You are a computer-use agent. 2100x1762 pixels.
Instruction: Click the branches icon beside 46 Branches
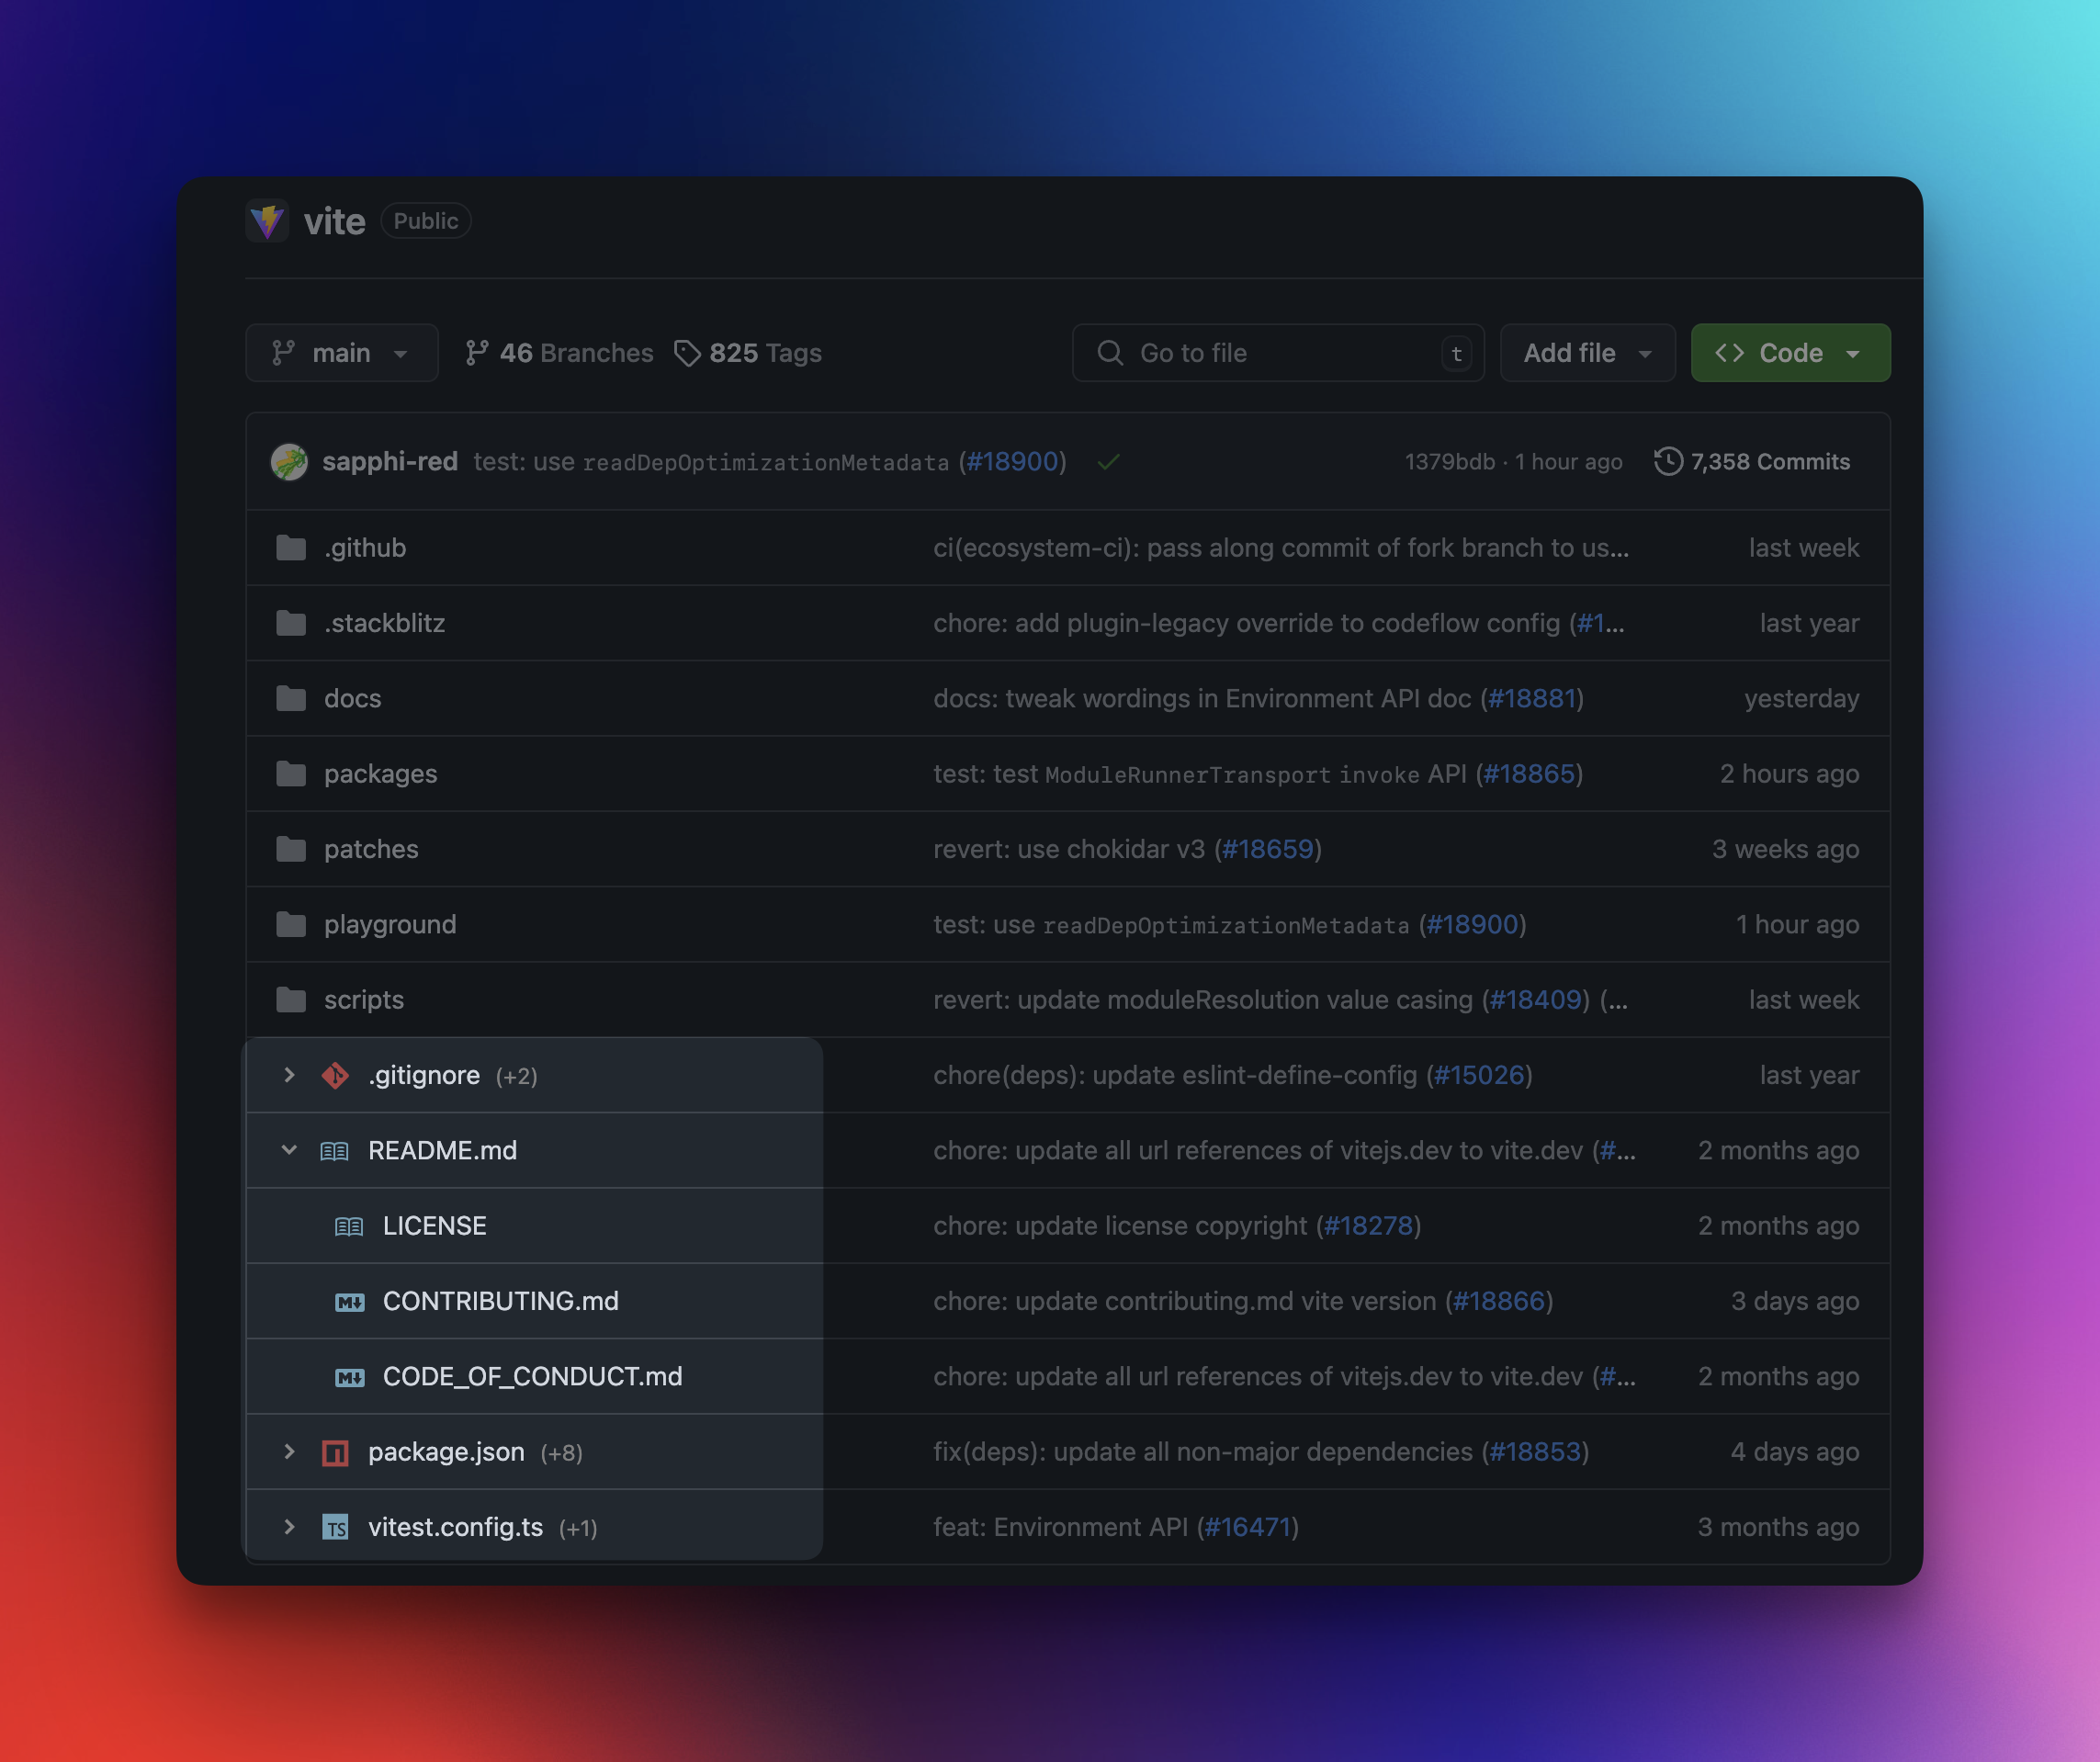tap(477, 353)
